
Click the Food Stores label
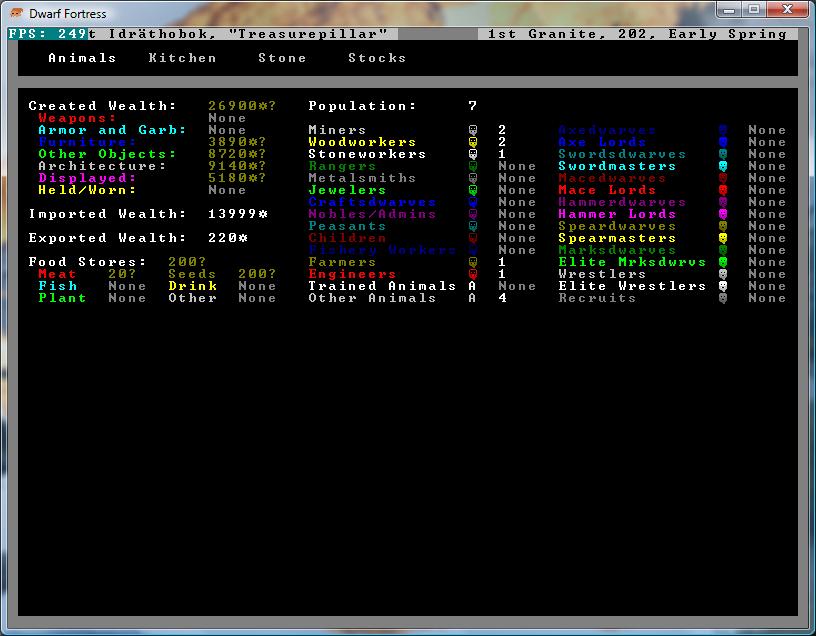[x=87, y=262]
